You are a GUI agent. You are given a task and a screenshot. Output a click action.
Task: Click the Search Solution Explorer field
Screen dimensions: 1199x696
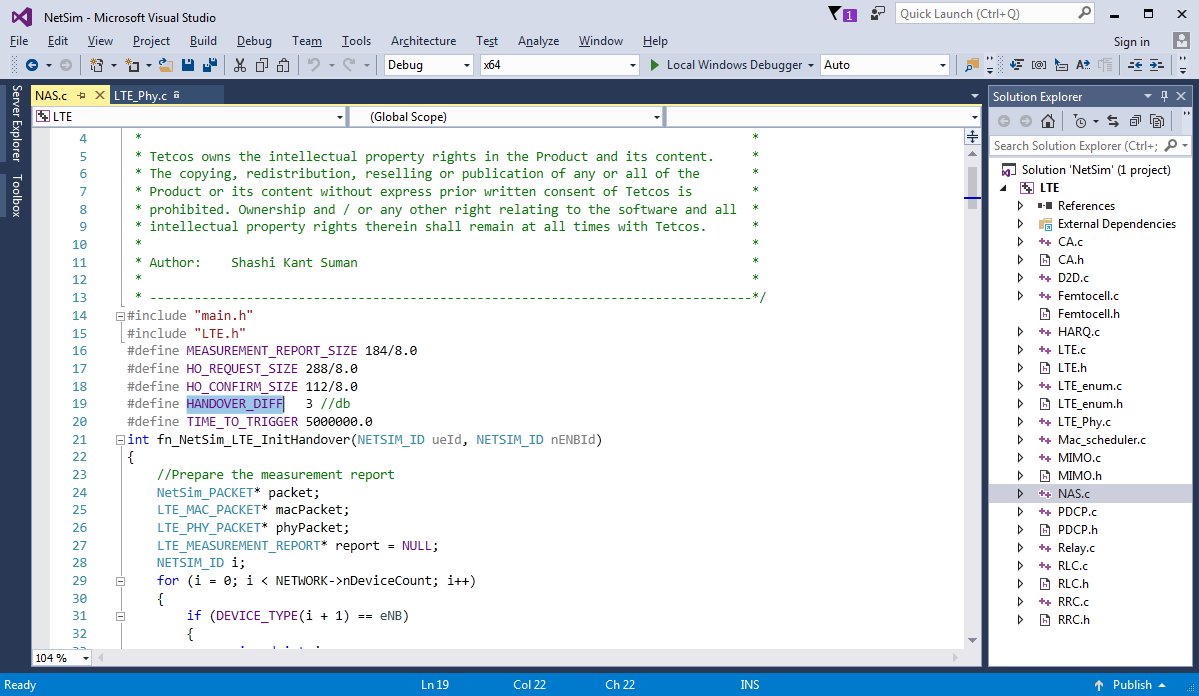(x=1089, y=145)
